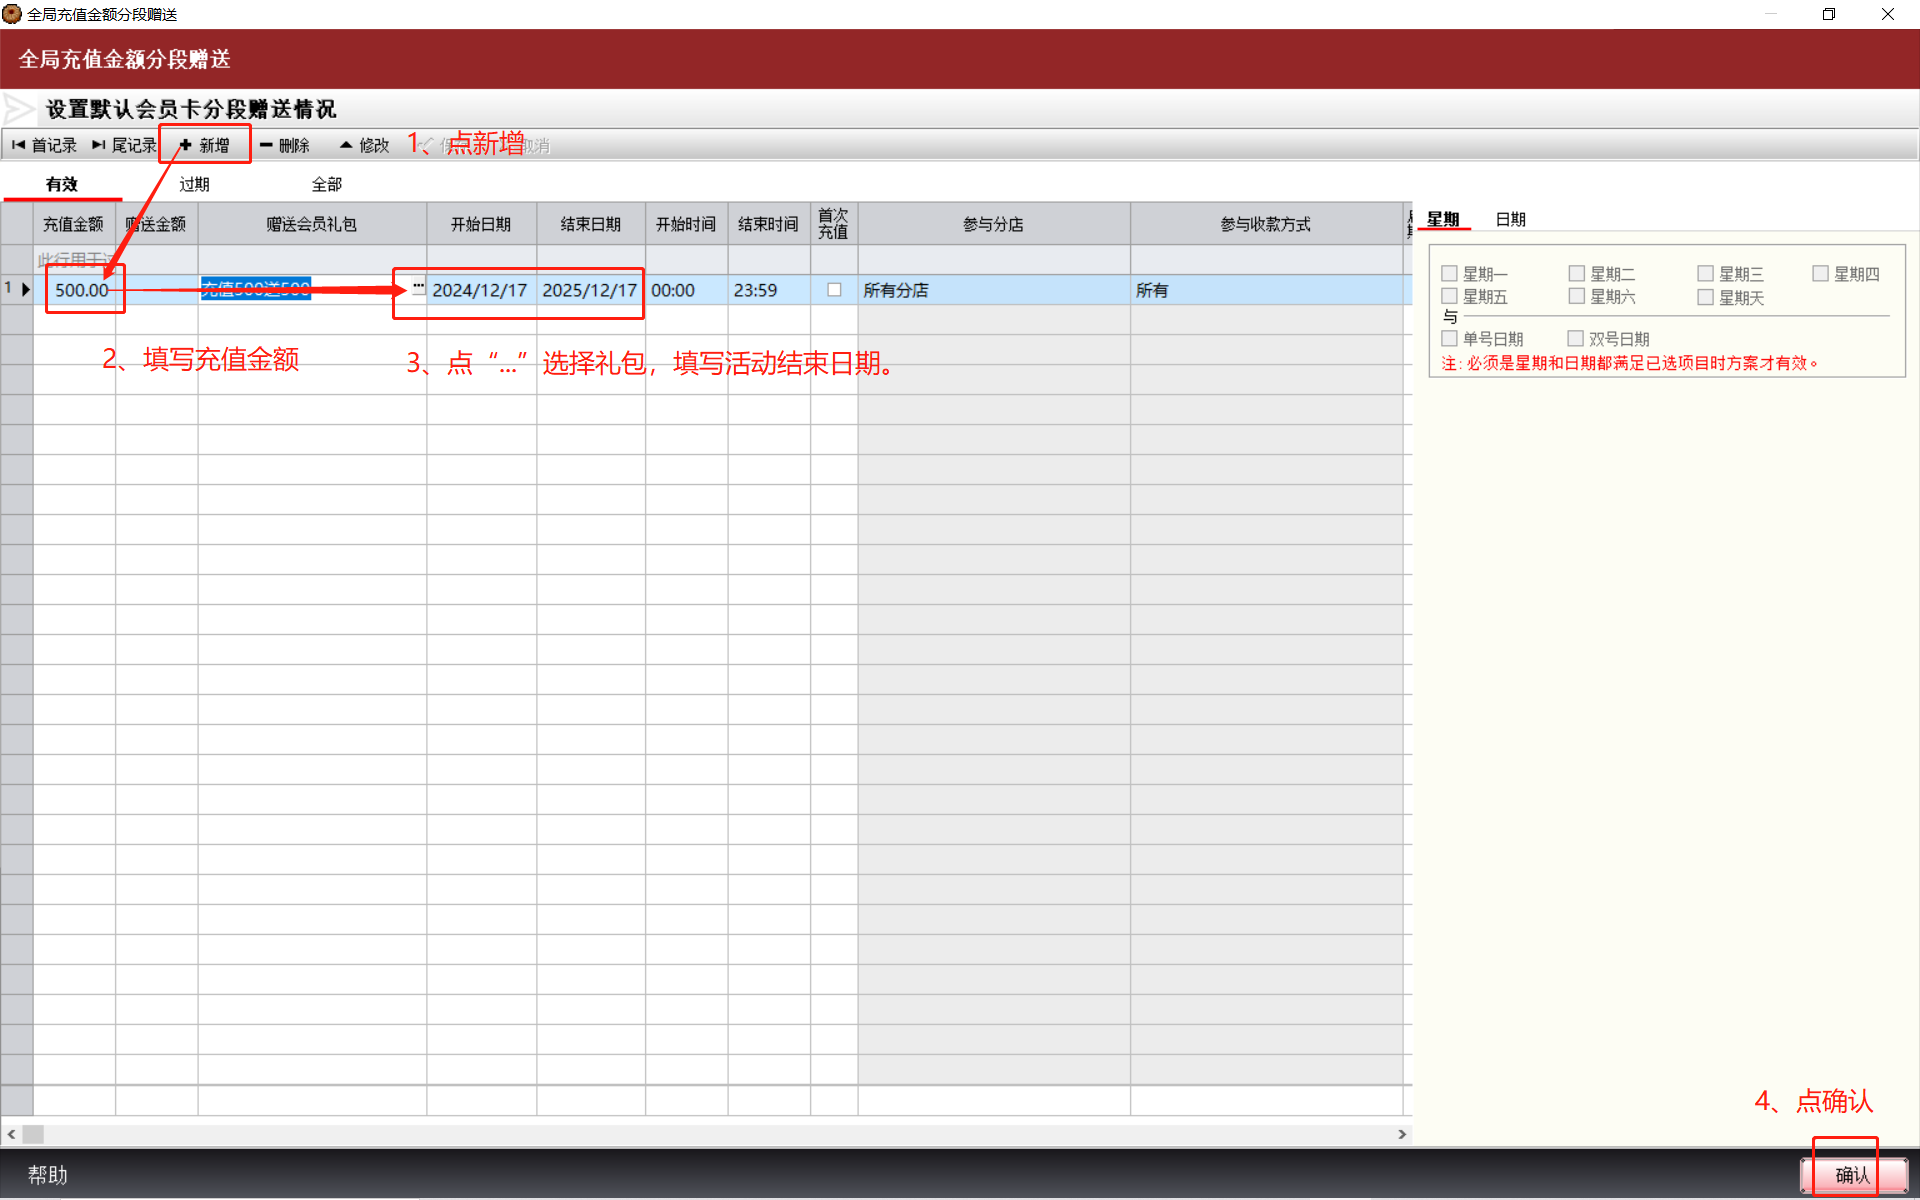Click the horizontal scrollbar right arrow
Screen dimensions: 1920x1200
(x=1402, y=1134)
